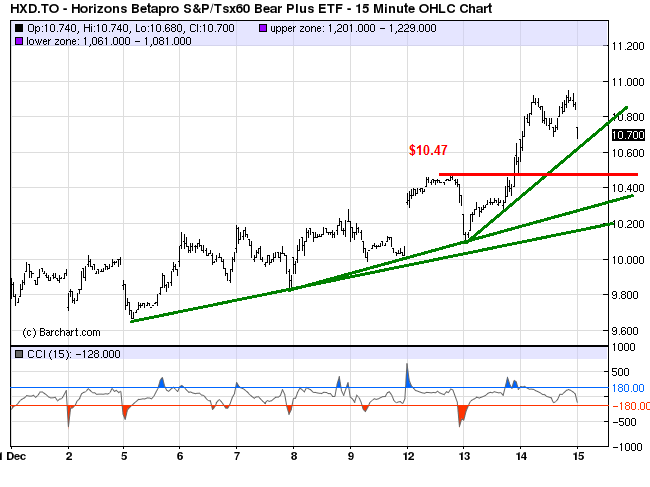Click the -500 CCI axis label
650x487 pixels.
click(x=624, y=422)
